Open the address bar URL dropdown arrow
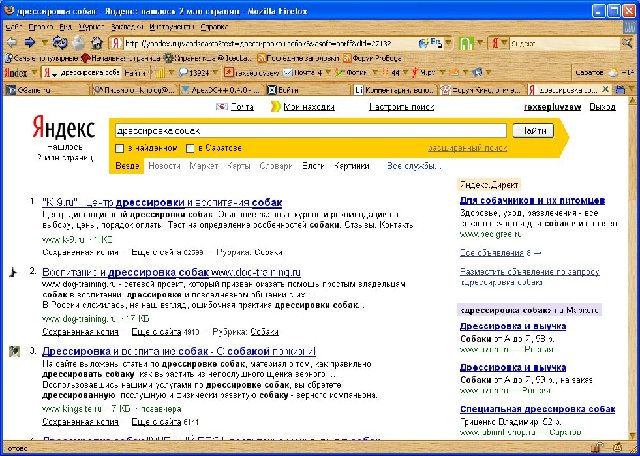 tap(449, 43)
